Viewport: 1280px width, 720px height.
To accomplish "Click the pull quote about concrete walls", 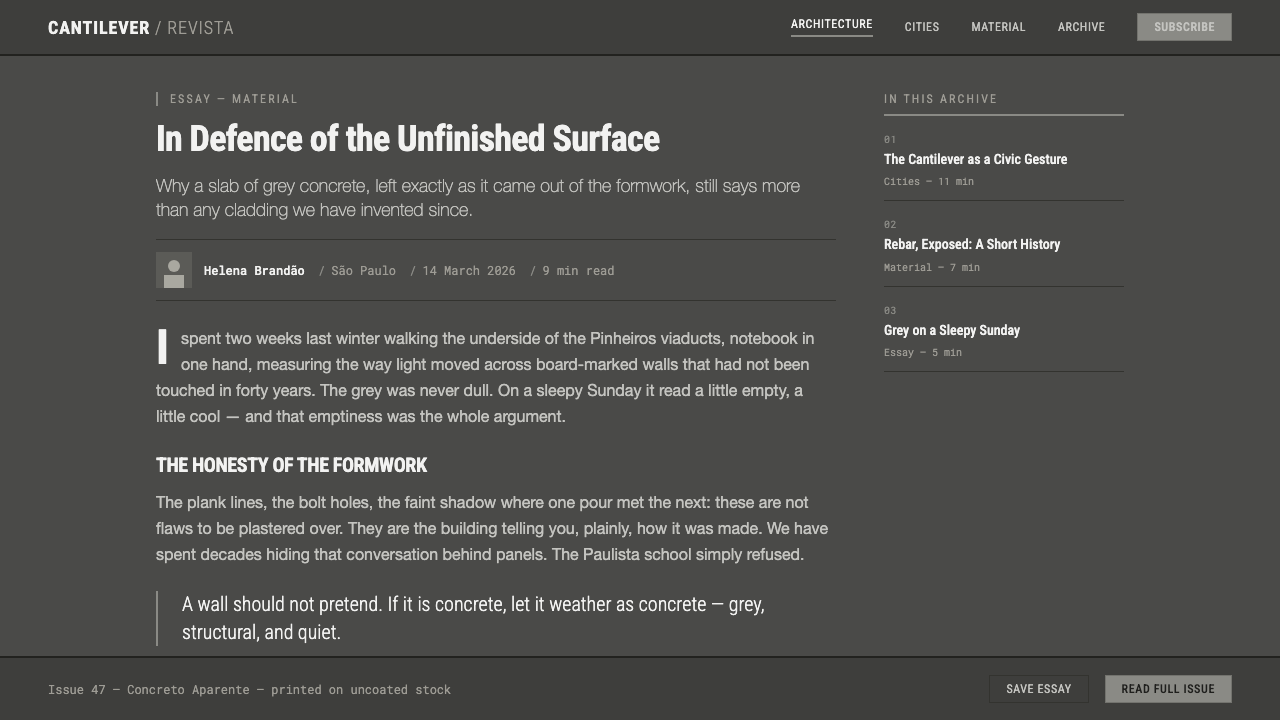I will pos(473,618).
